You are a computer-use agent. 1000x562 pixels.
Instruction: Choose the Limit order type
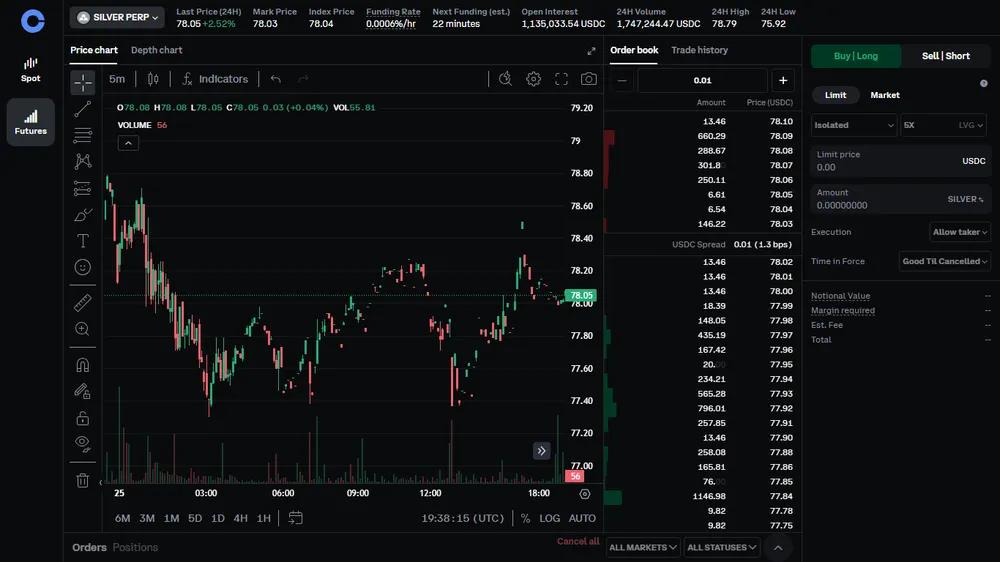pos(835,95)
